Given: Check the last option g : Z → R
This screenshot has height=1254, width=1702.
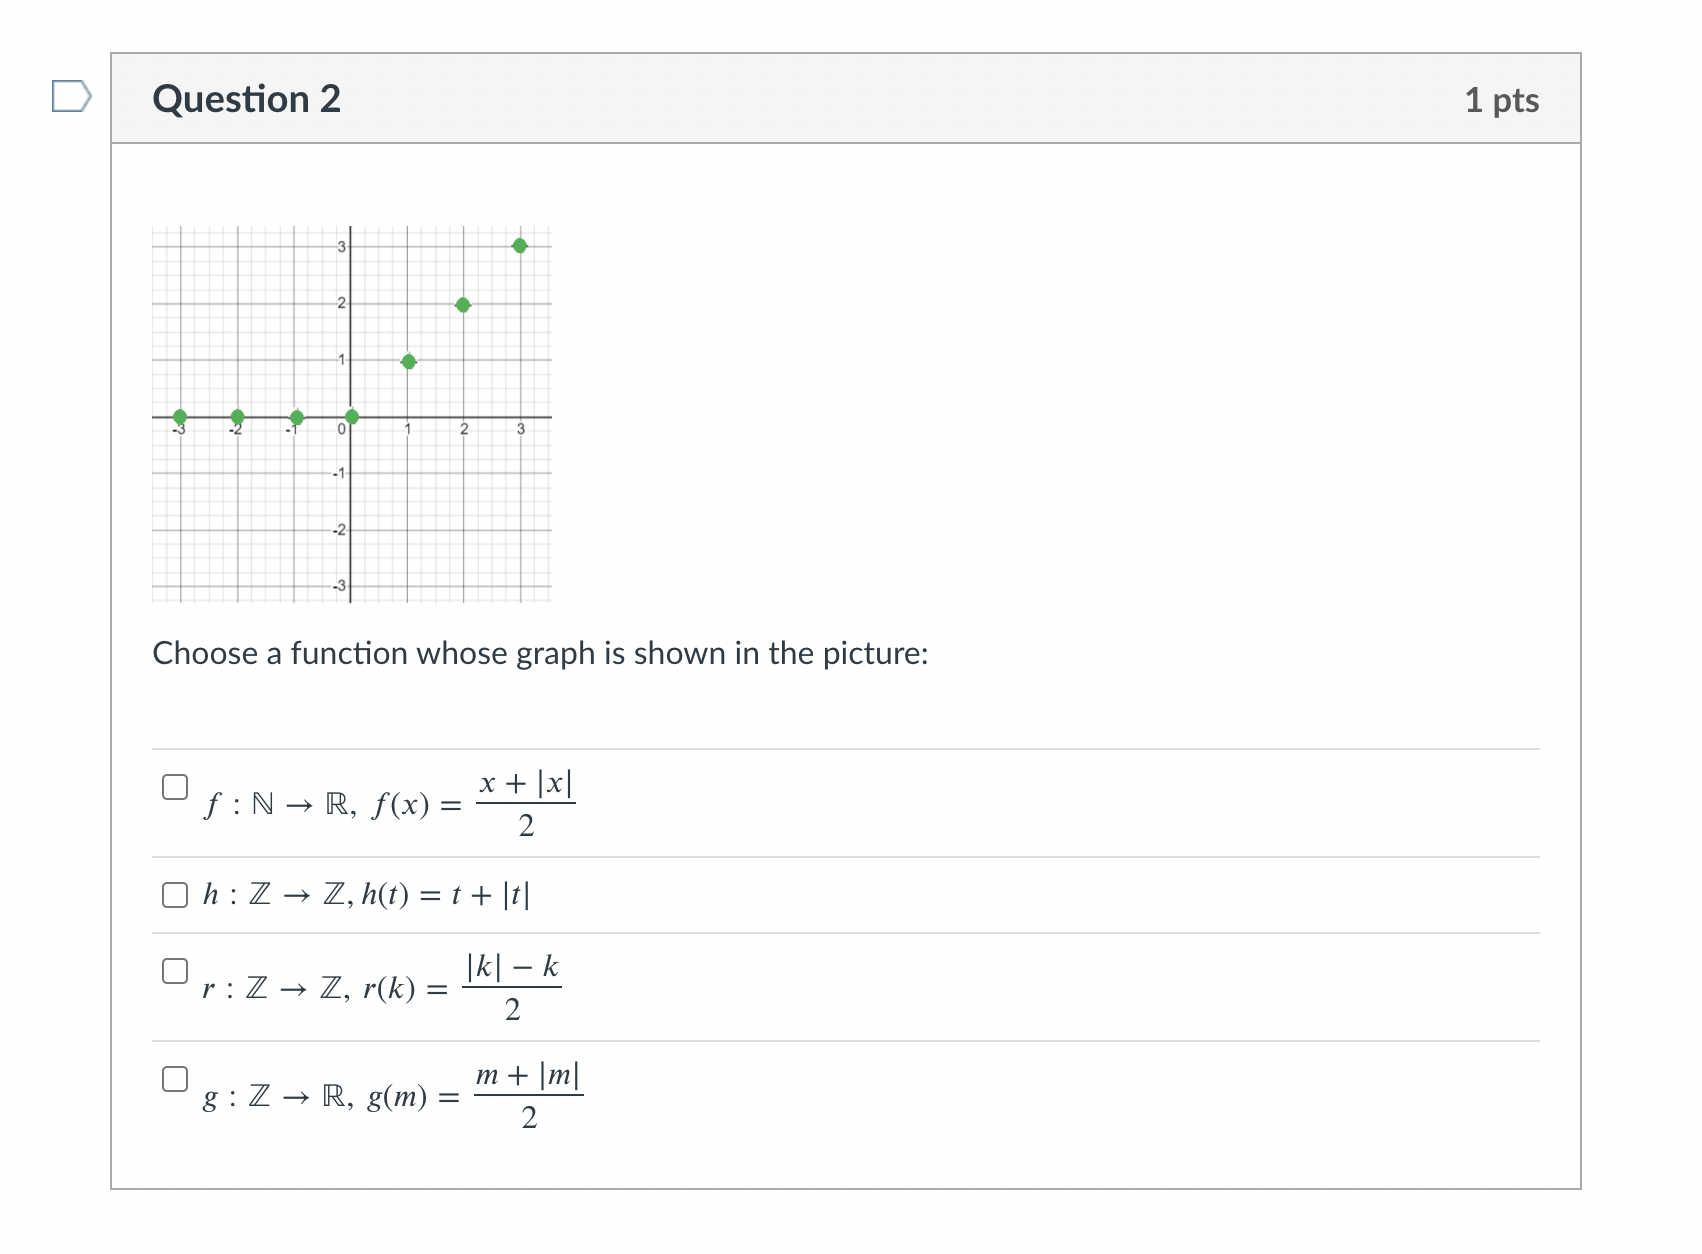Looking at the screenshot, I should 175,1078.
